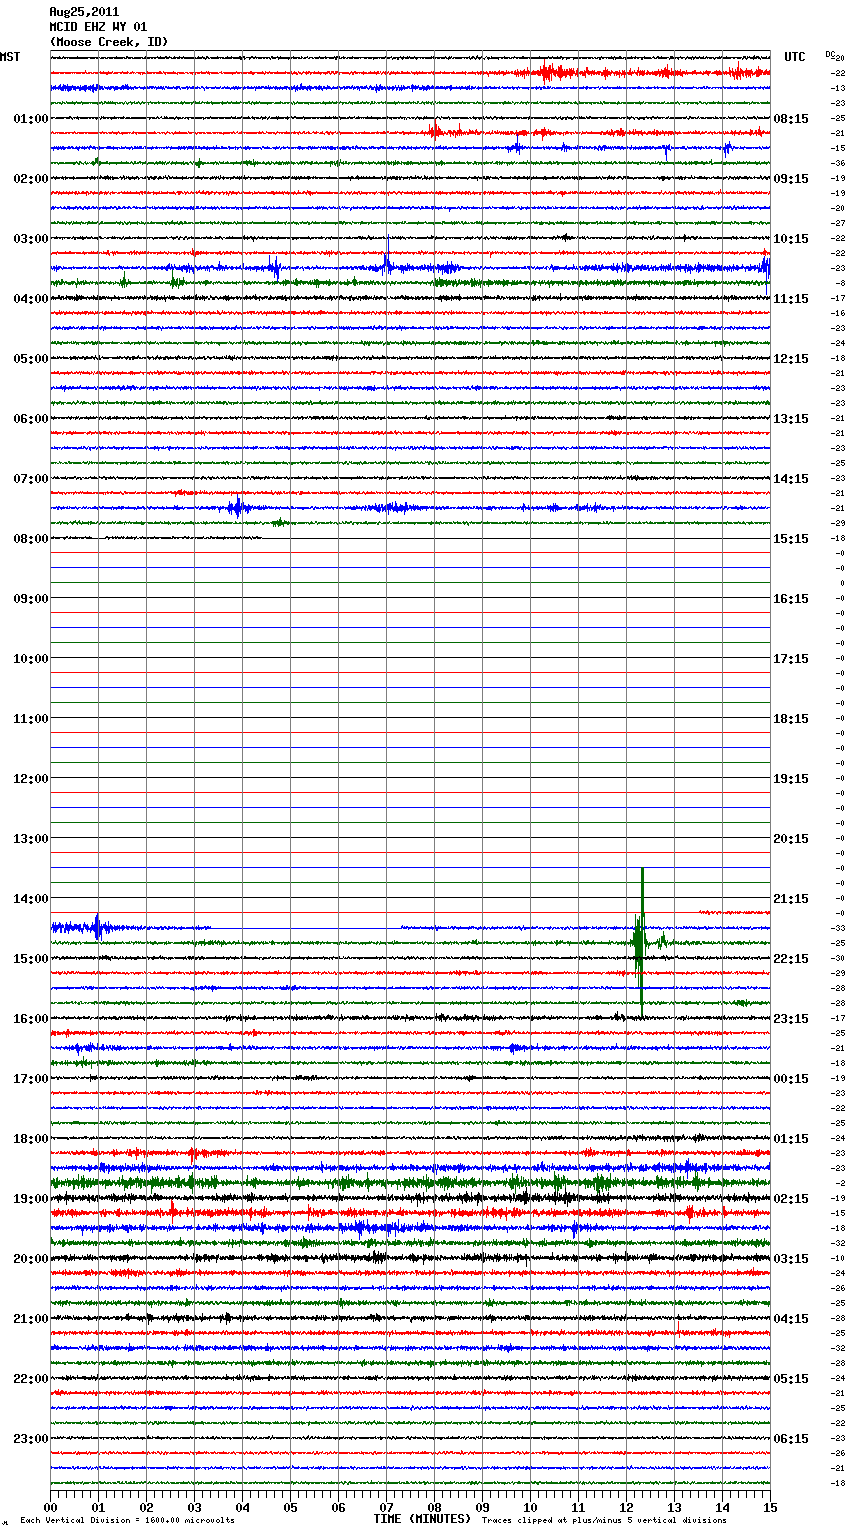Select the 14:00 MST row label
Viewport: 850px width, 1534px height.
coord(31,899)
